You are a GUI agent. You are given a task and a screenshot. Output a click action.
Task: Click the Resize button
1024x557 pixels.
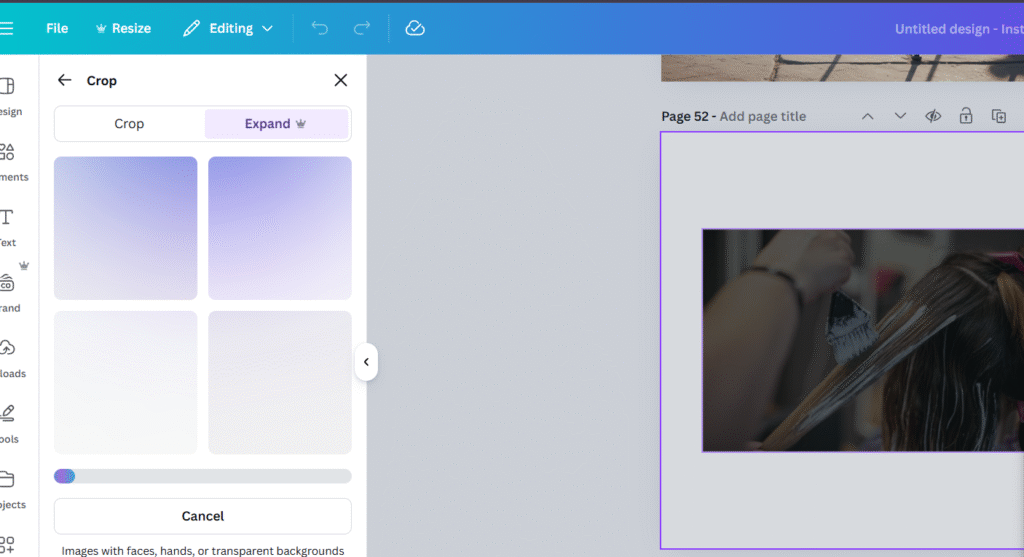123,28
